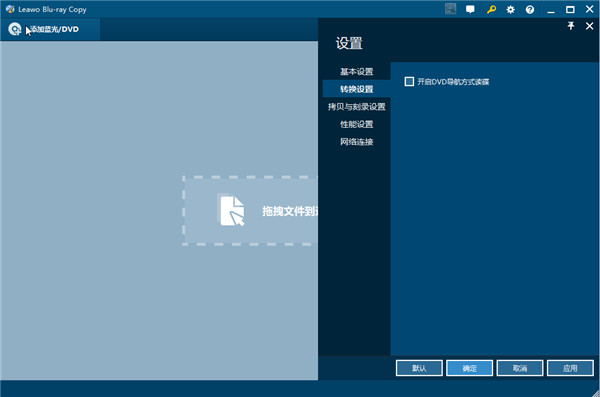Open 拷贝与刻录设置 tab
The height and width of the screenshot is (397, 600).
(356, 107)
